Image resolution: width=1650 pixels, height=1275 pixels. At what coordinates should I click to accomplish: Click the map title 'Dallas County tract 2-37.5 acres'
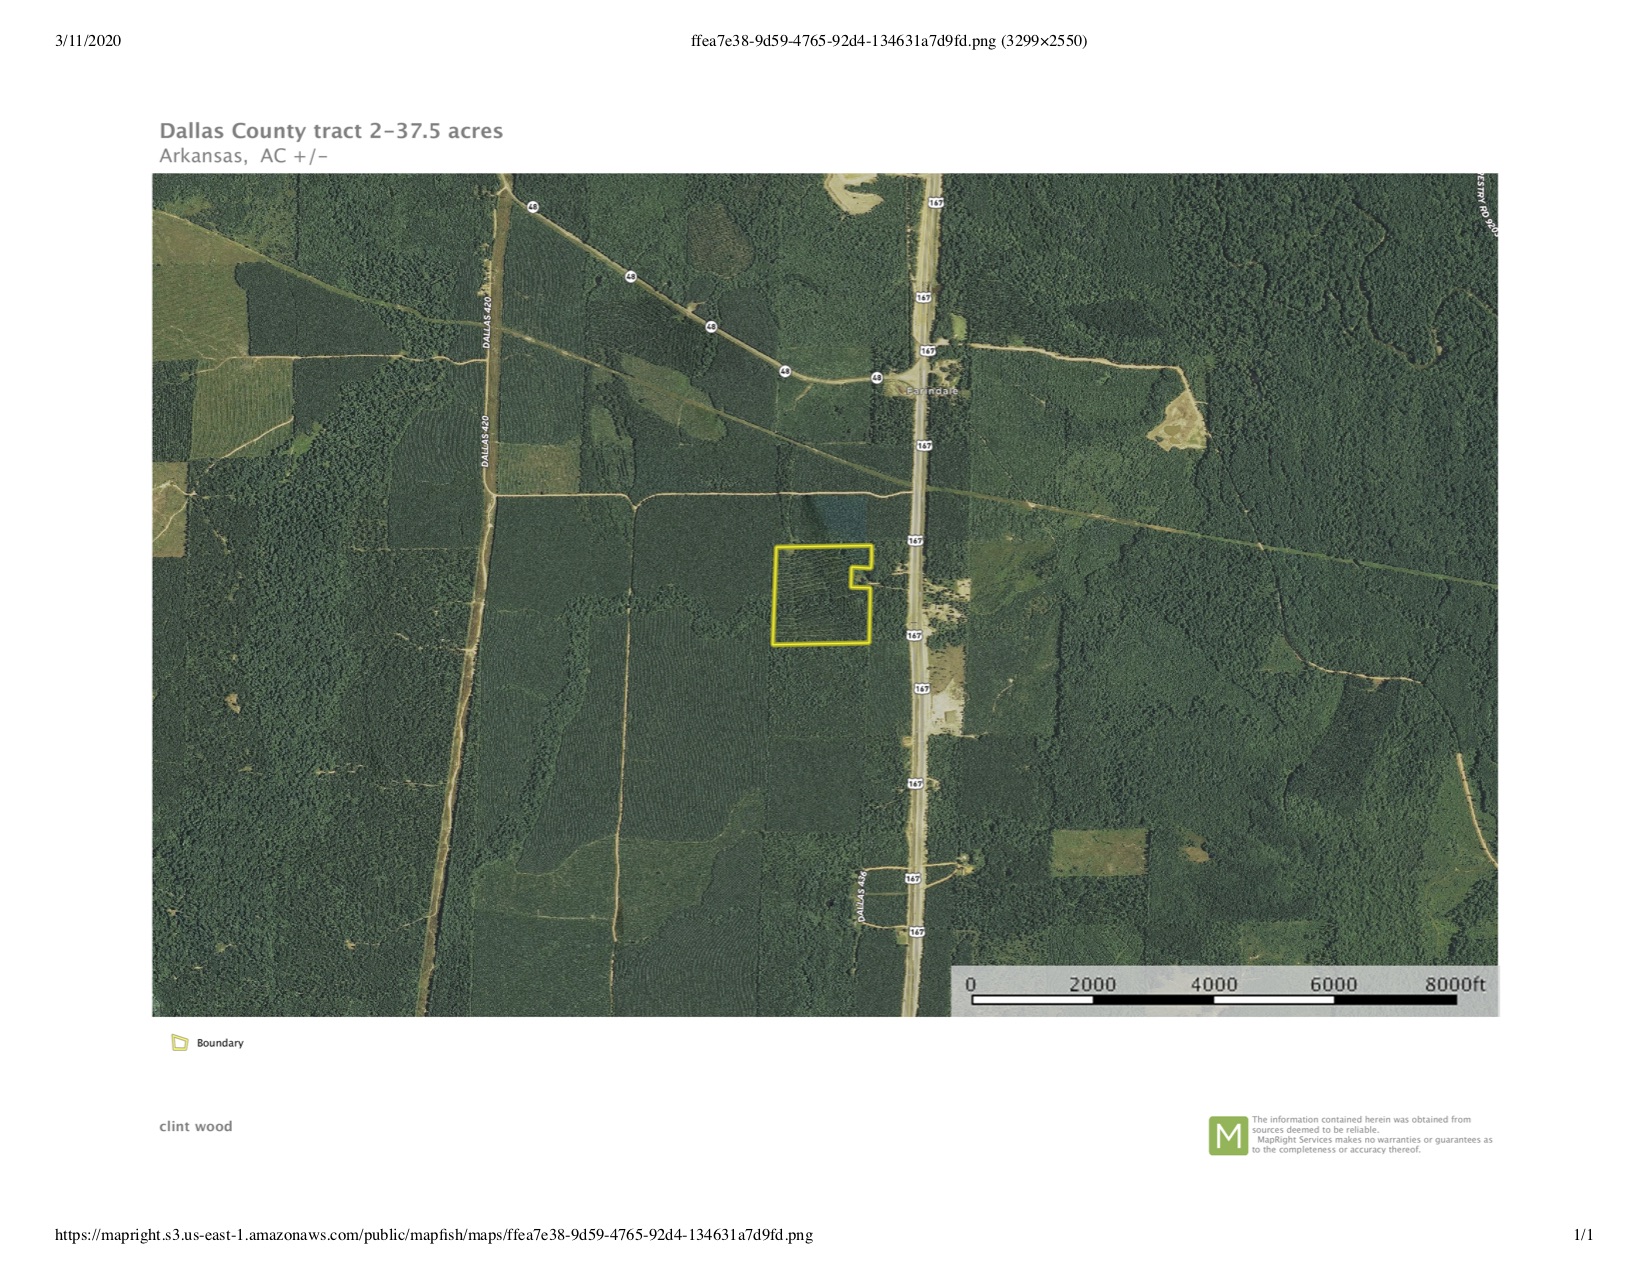point(331,131)
